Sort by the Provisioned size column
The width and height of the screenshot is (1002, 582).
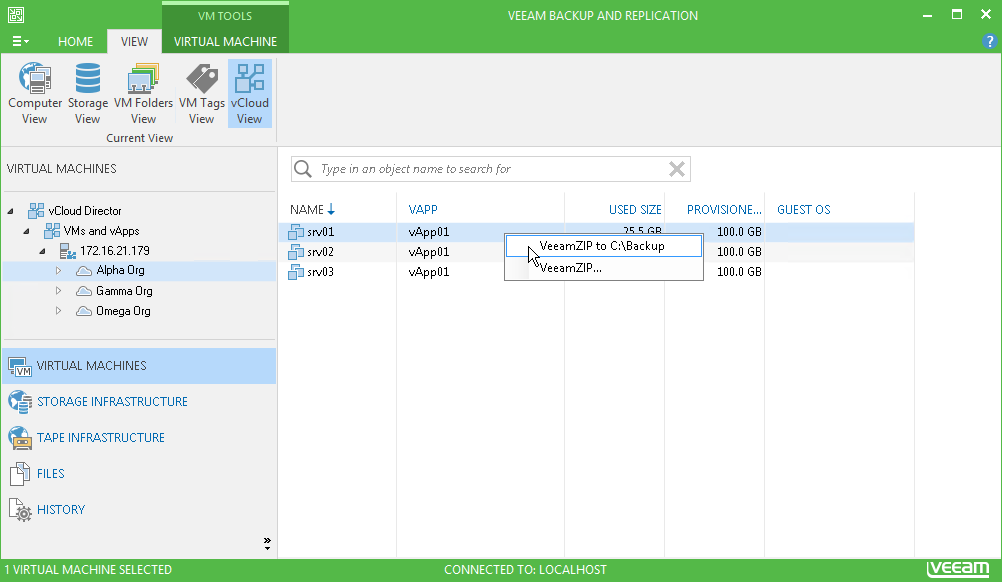(723, 210)
